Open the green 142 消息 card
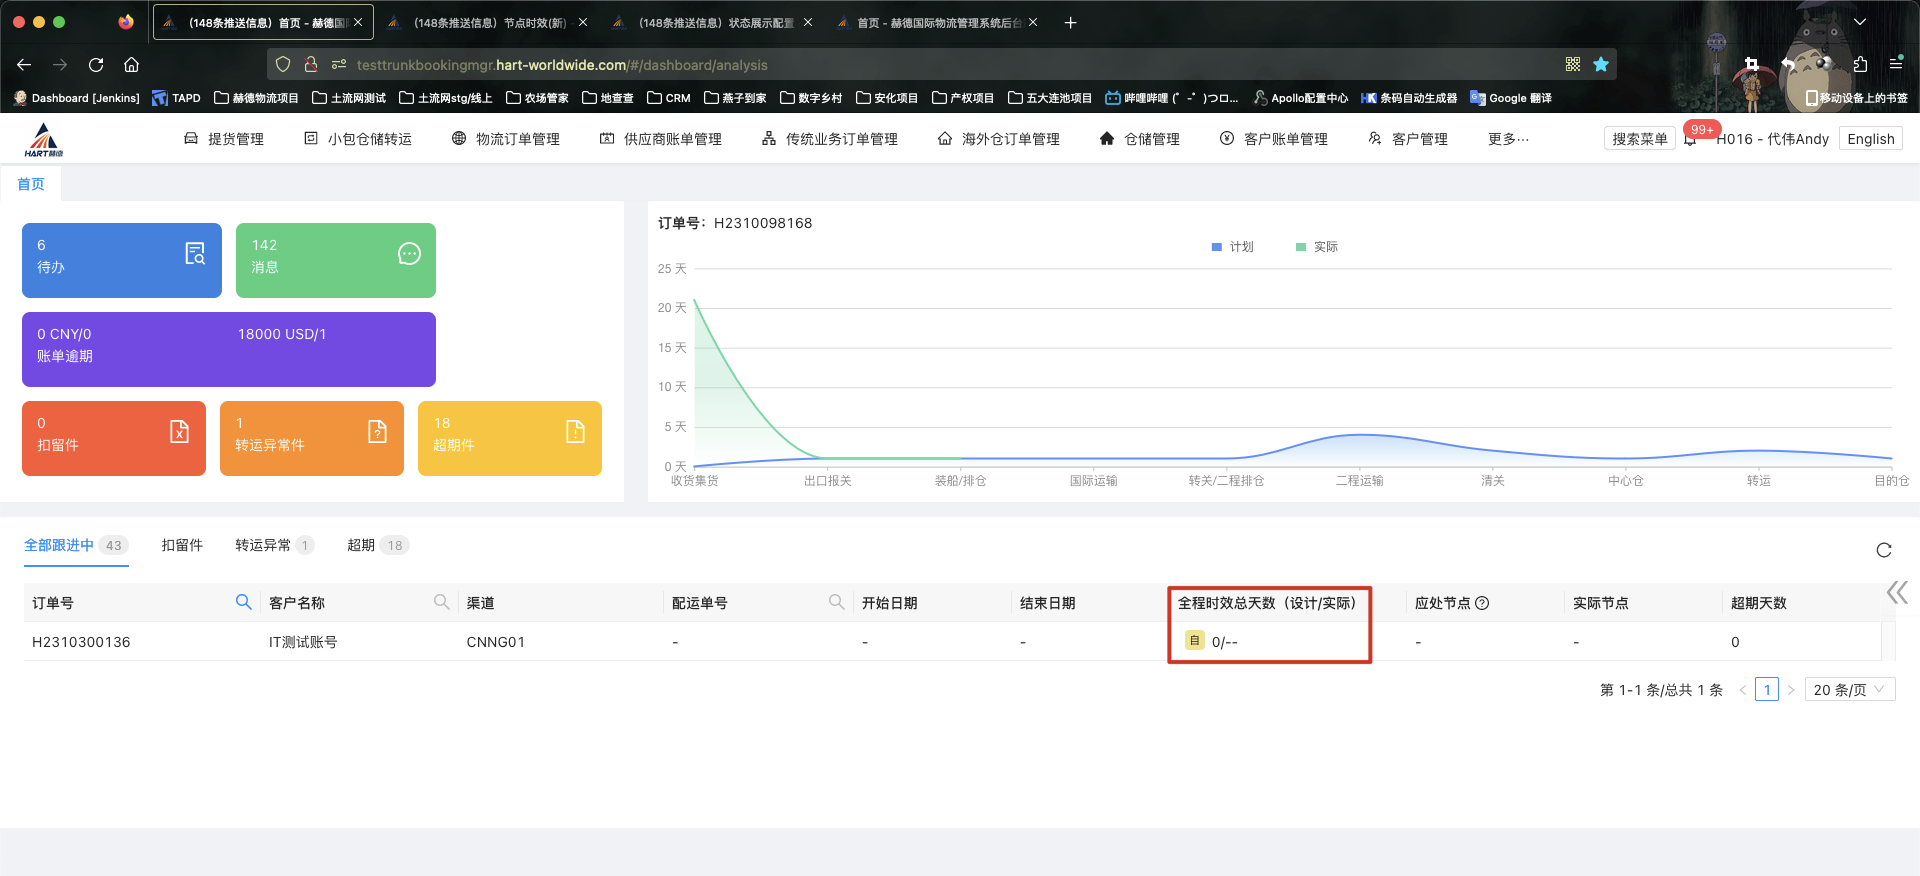The height and width of the screenshot is (876, 1920). tap(335, 260)
